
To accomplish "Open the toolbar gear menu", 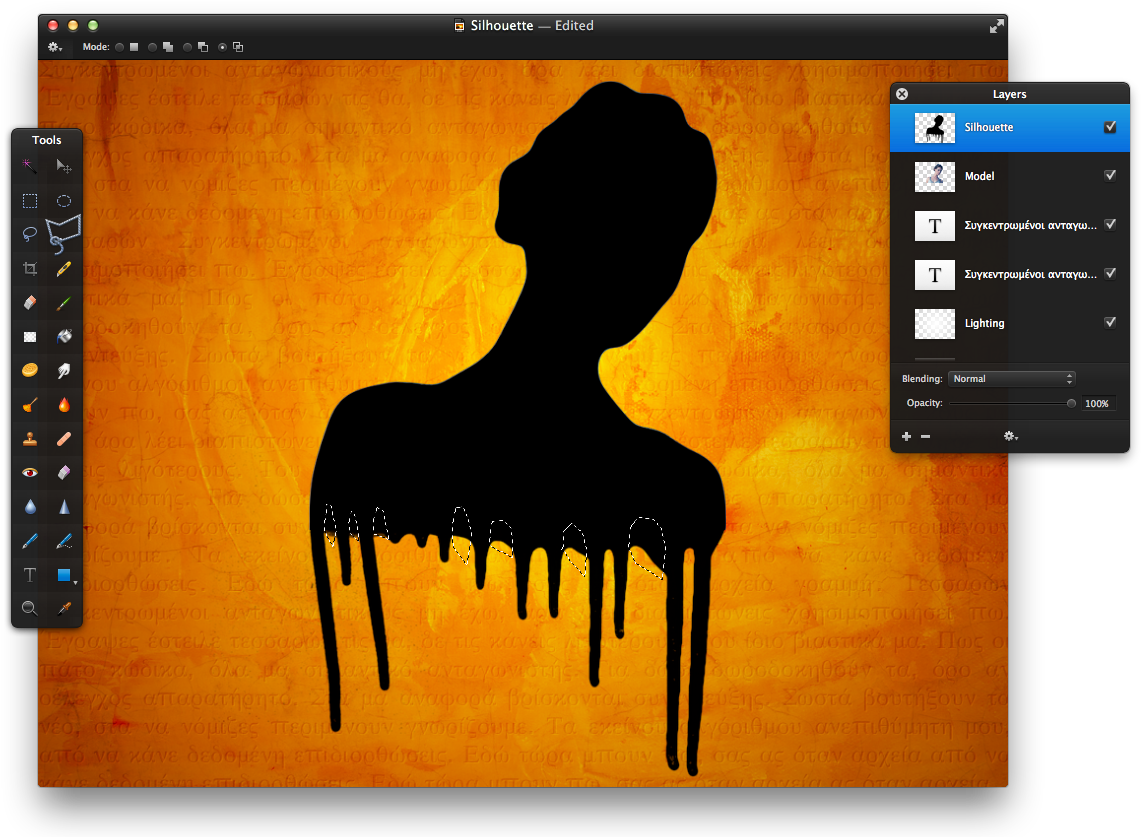I will (x=52, y=46).
